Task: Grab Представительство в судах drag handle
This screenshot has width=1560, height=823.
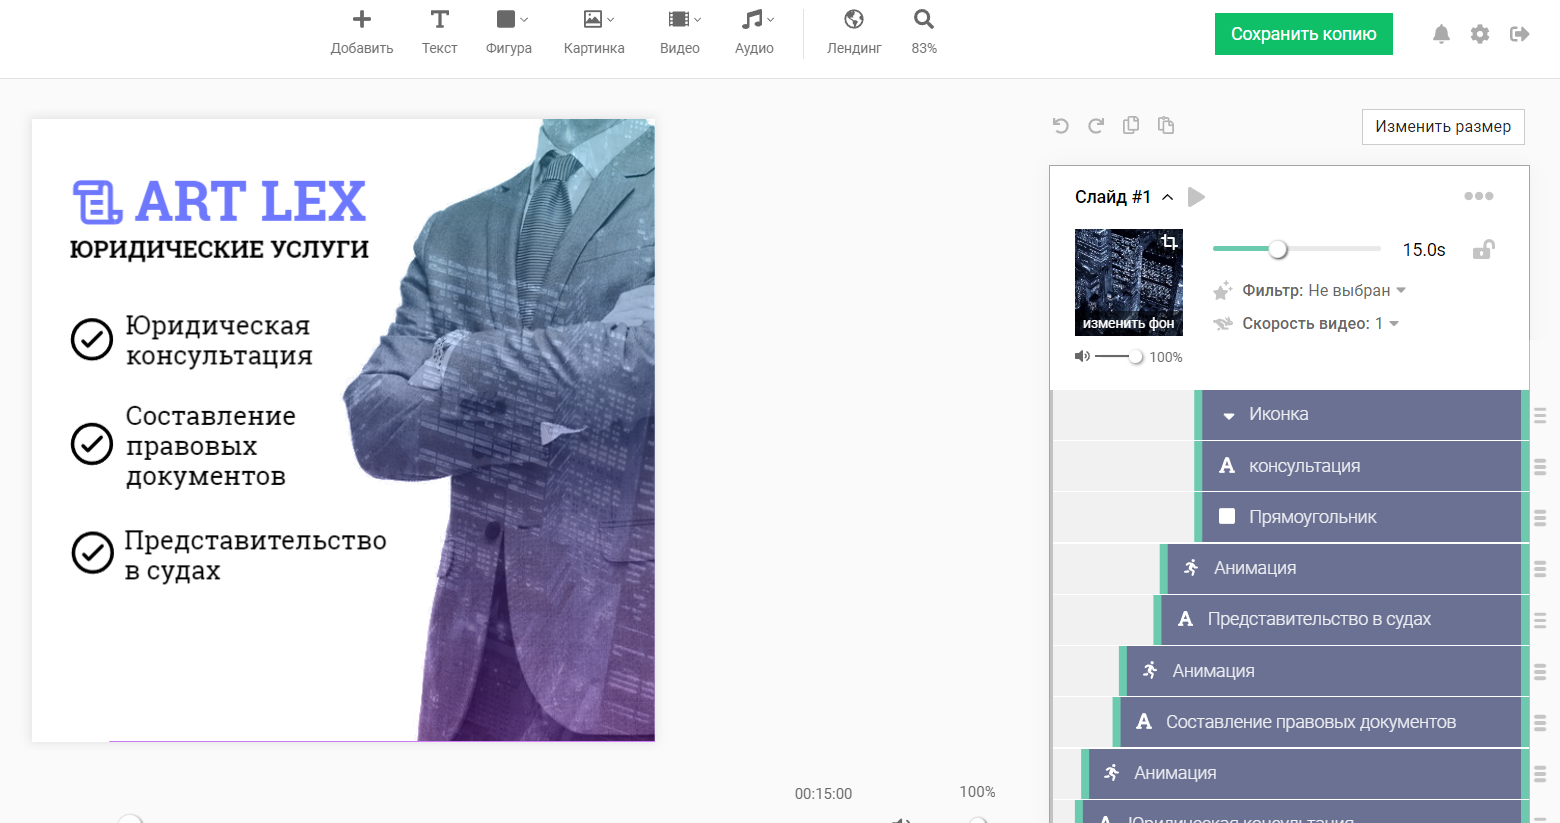Action: tap(1540, 620)
